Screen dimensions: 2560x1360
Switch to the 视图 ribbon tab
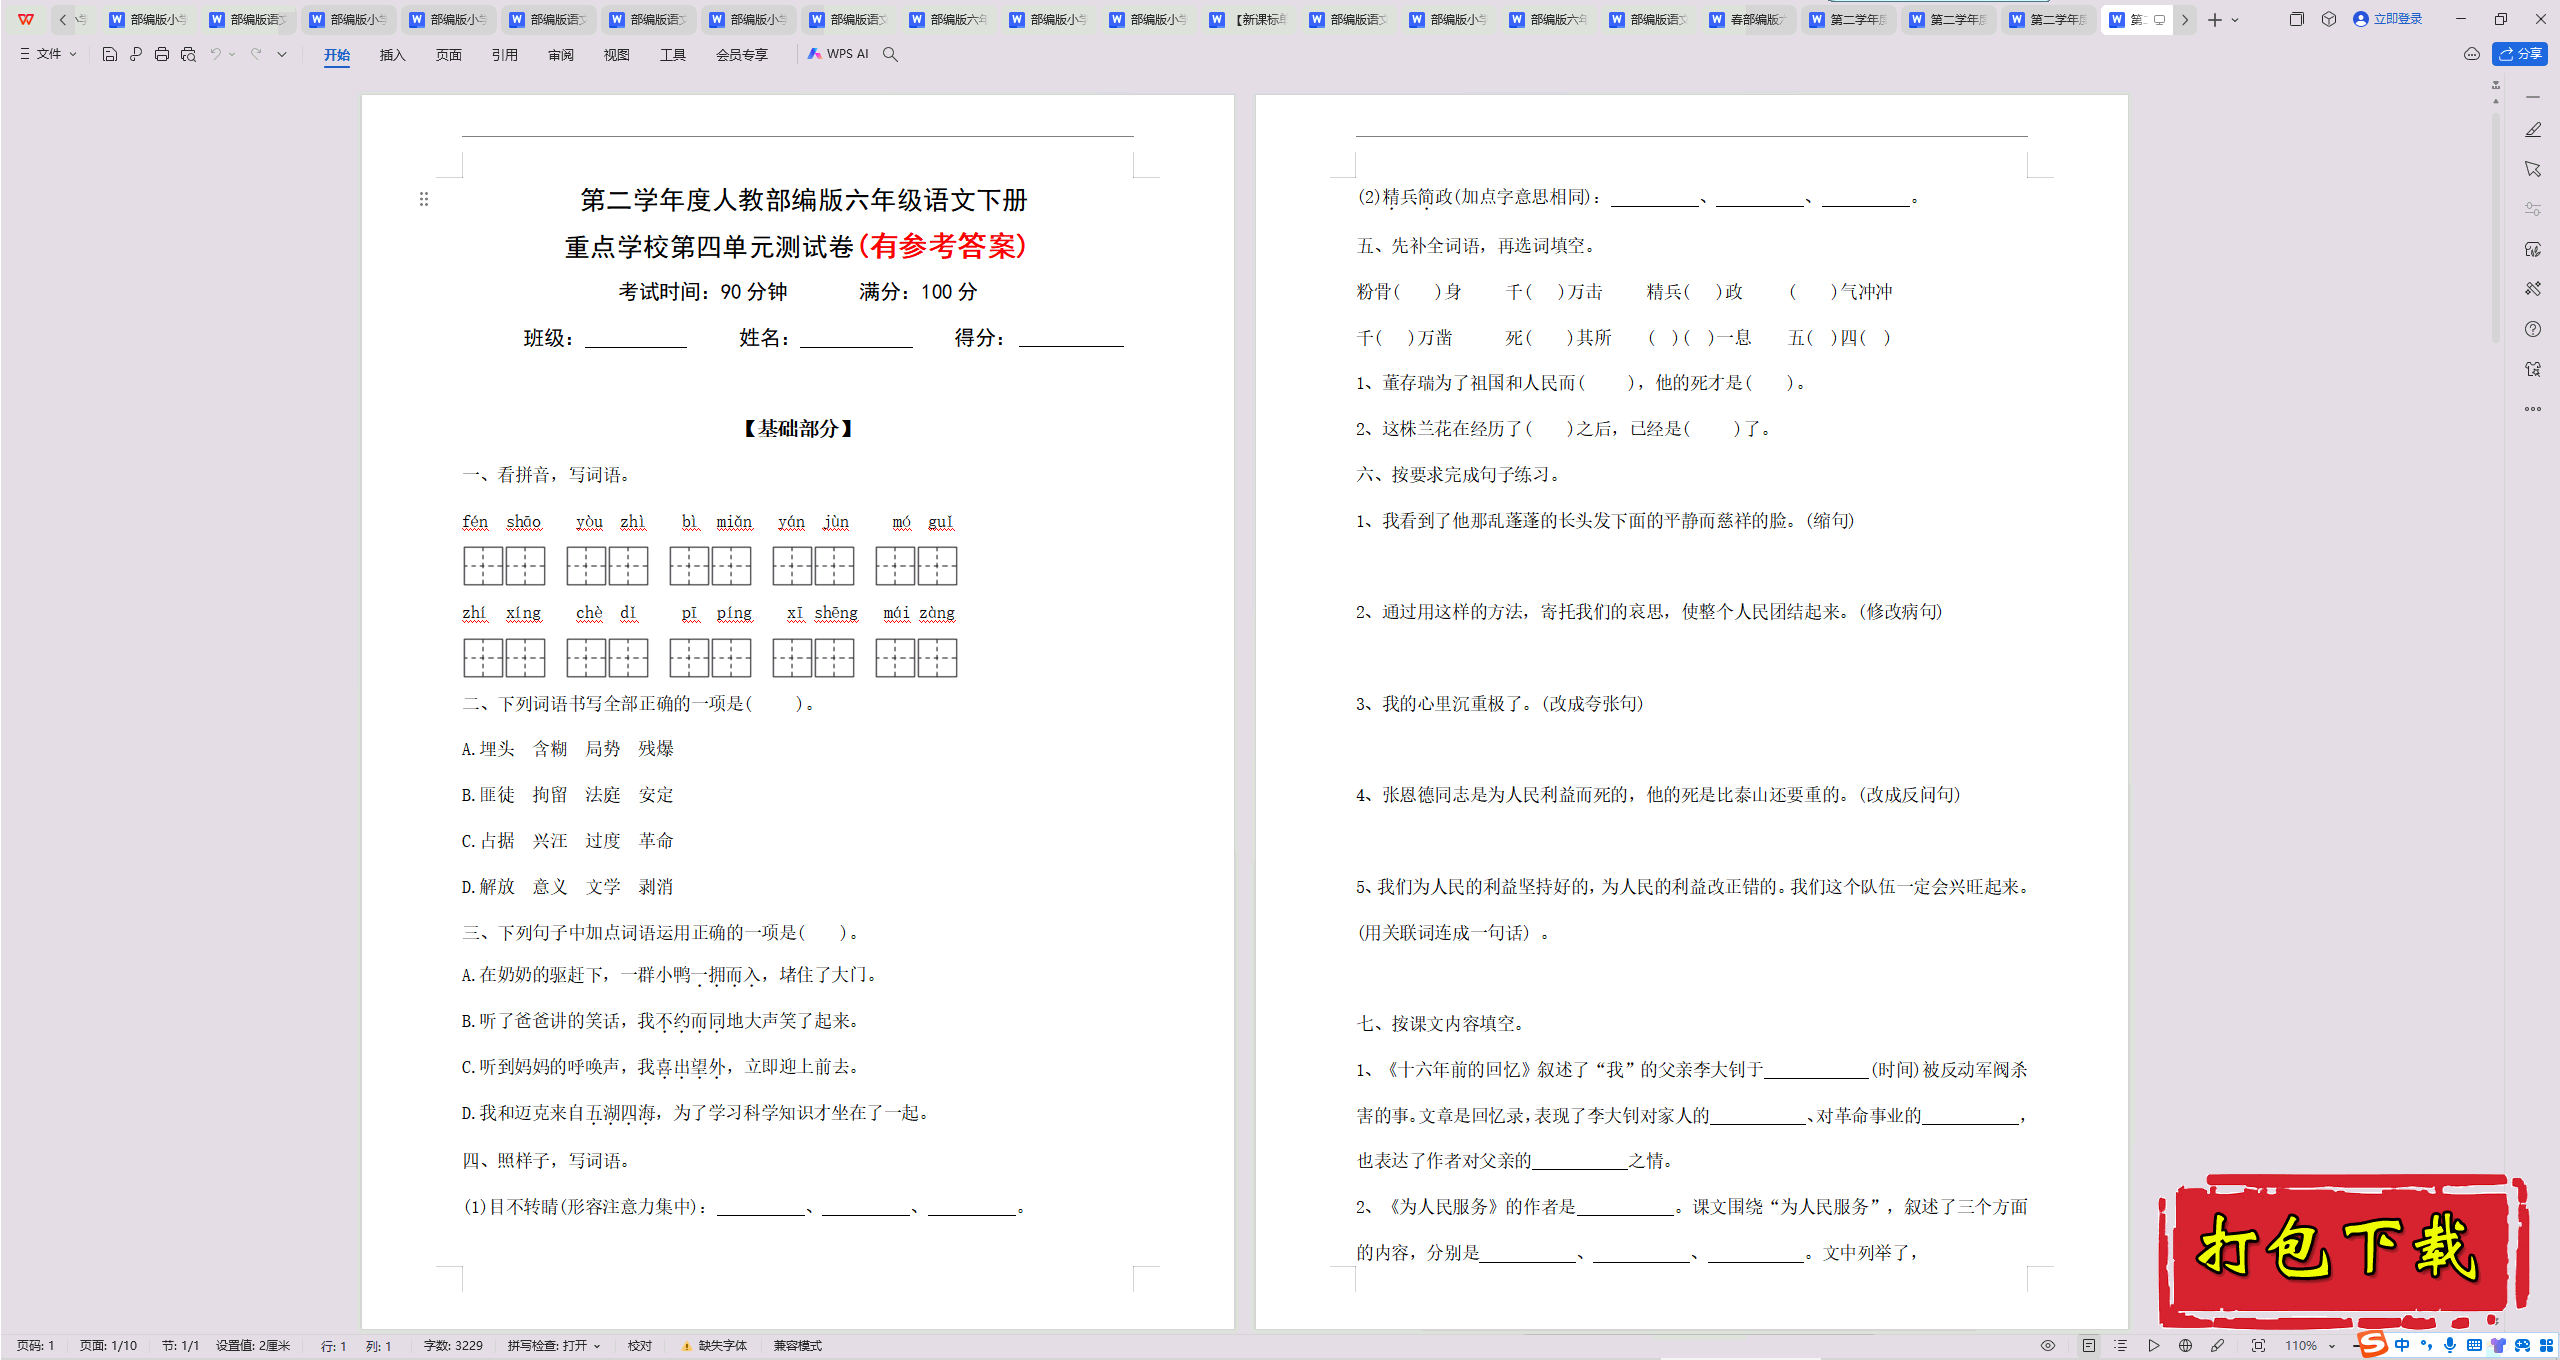[x=617, y=55]
